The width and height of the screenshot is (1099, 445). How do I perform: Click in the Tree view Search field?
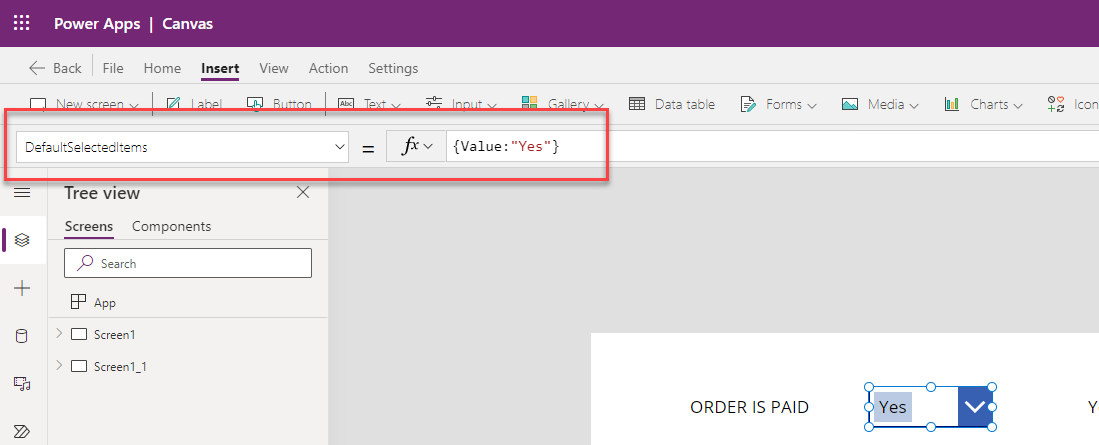(x=188, y=263)
